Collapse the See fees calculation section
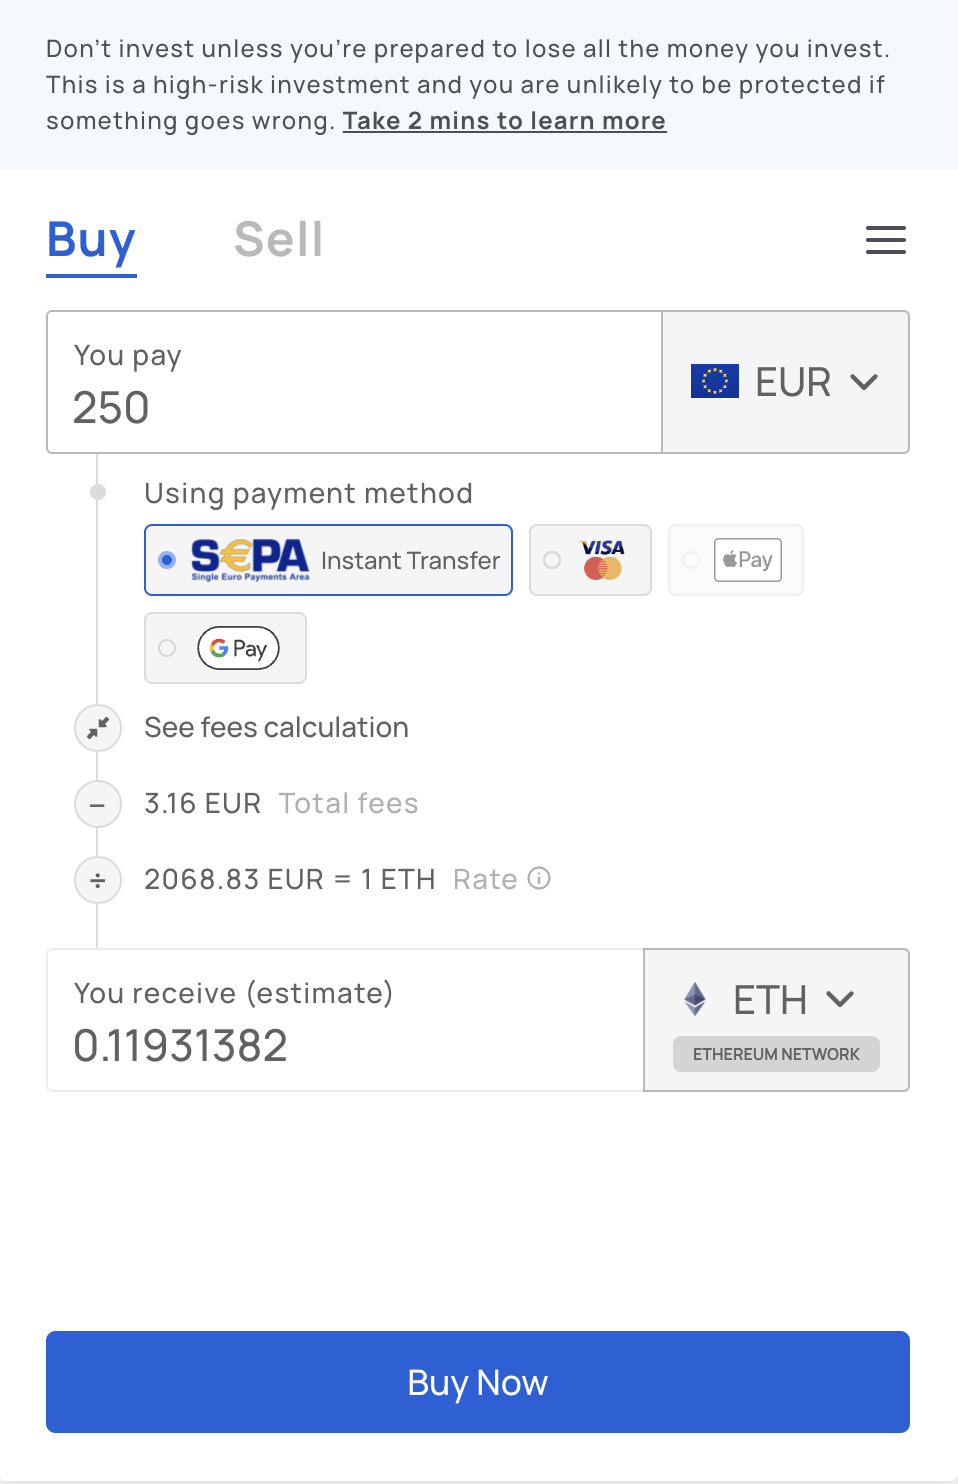The height and width of the screenshot is (1484, 958). 276,728
